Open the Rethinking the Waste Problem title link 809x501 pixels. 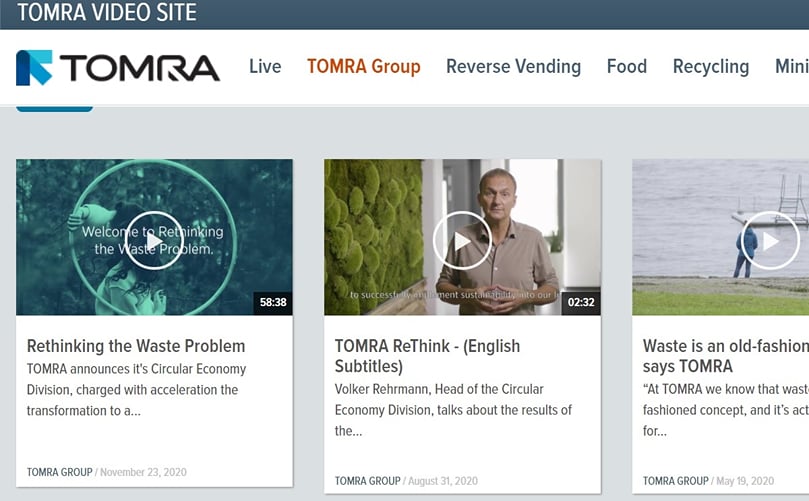click(136, 346)
